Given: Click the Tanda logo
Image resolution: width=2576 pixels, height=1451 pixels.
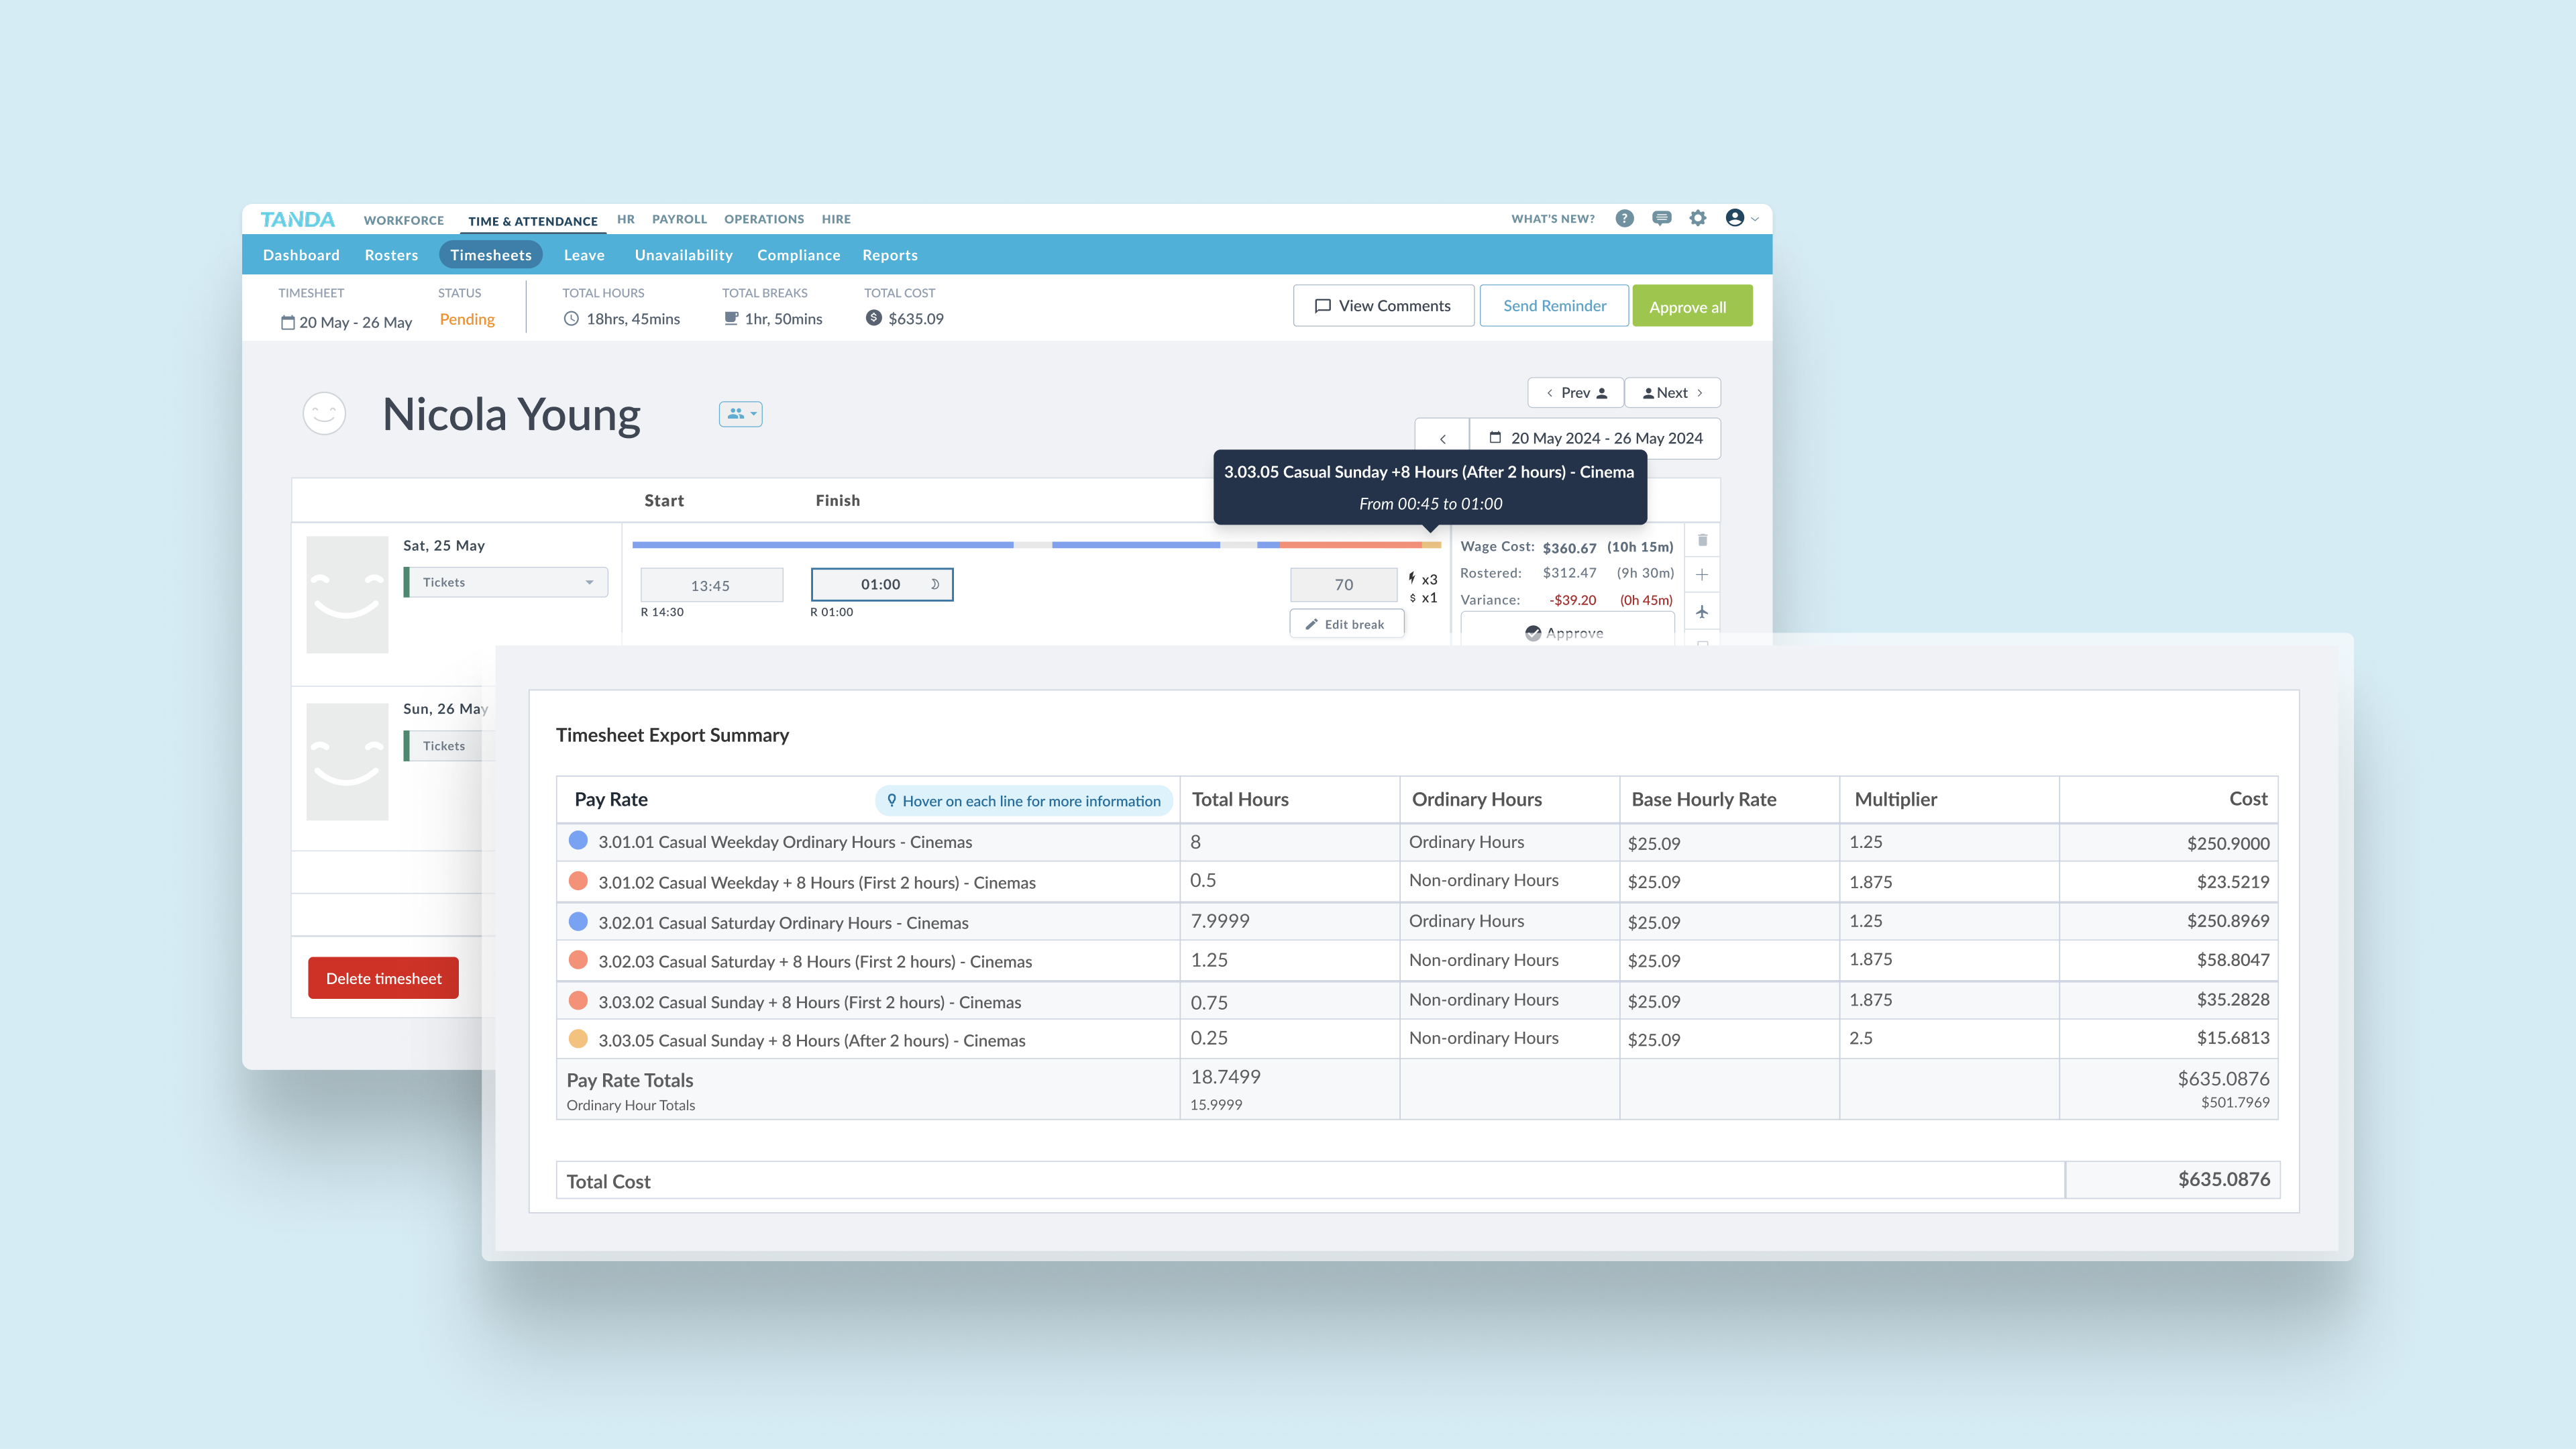Looking at the screenshot, I should pos(297,219).
